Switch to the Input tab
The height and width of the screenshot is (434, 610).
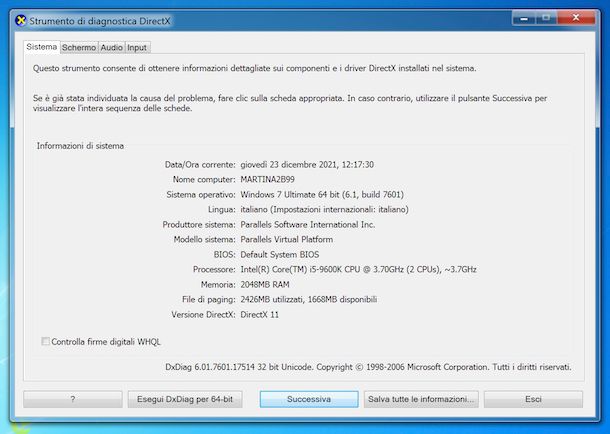pos(137,47)
